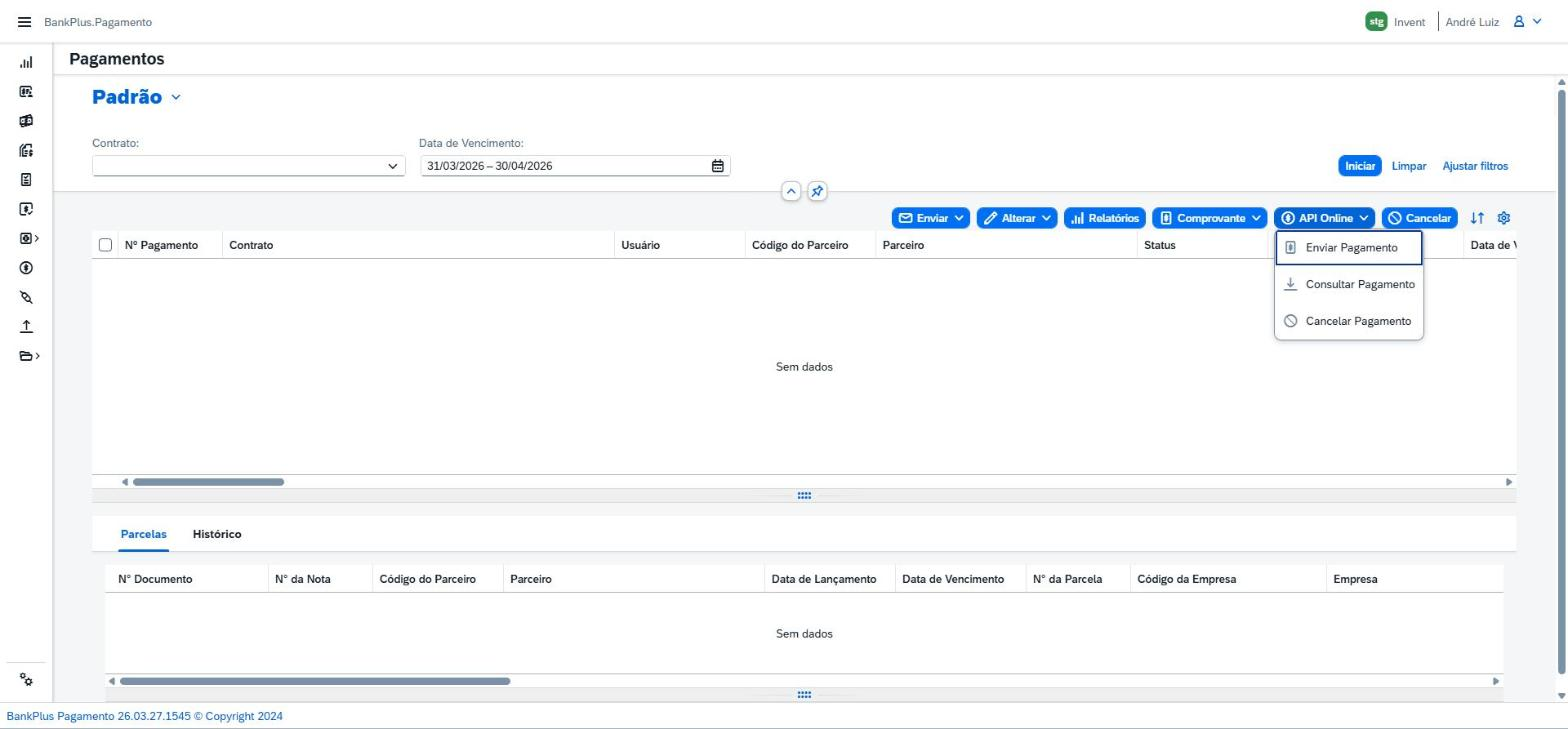Click the Cancelar toolbar button
Image resolution: width=1568 pixels, height=729 pixels.
pyautogui.click(x=1419, y=218)
